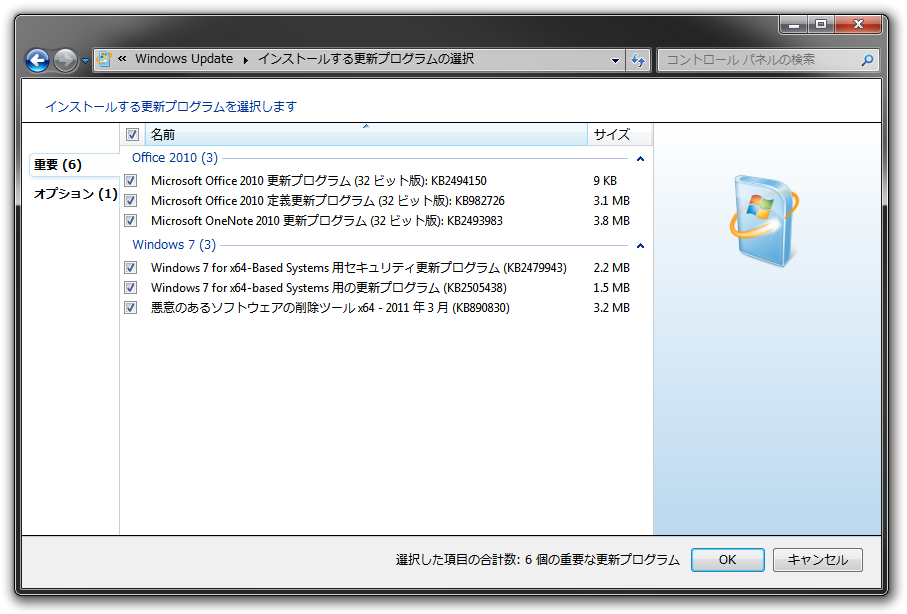
Task: Close the Windows Update window
Action: point(858,24)
